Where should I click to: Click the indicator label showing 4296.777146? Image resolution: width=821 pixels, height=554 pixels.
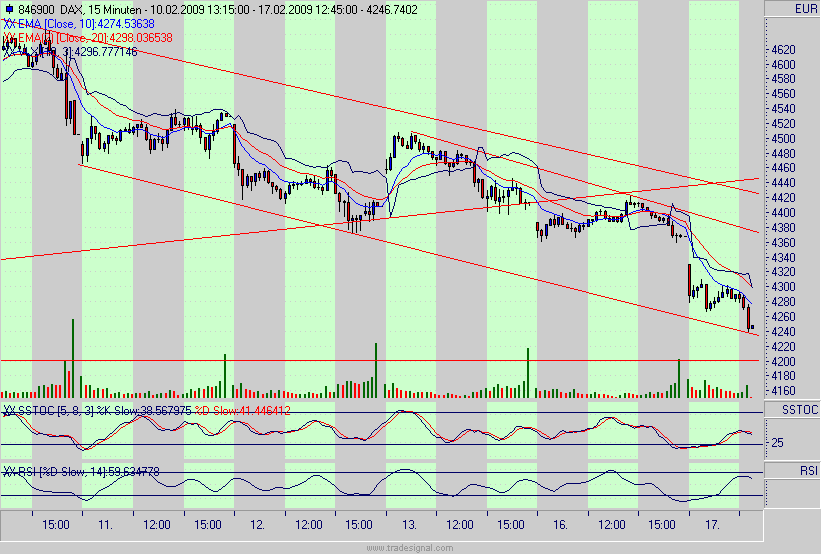click(x=70, y=52)
